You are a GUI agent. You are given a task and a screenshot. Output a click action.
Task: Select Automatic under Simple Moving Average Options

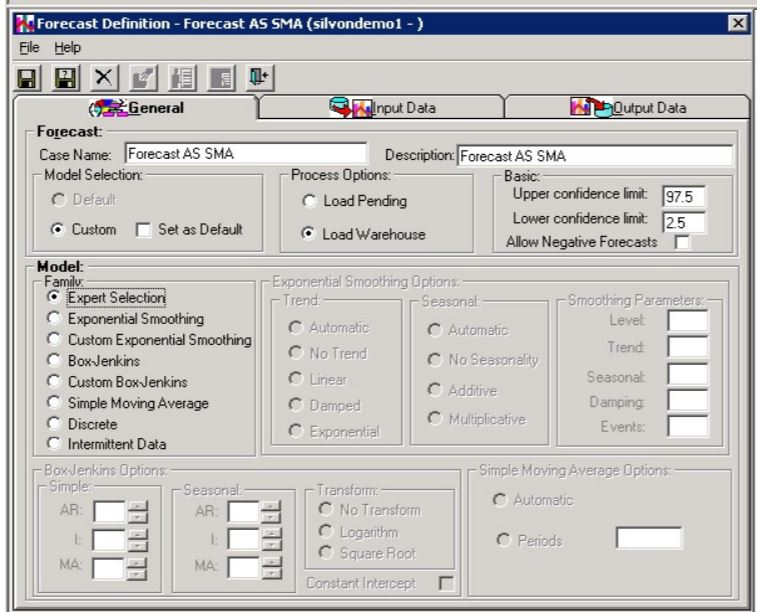(500, 500)
